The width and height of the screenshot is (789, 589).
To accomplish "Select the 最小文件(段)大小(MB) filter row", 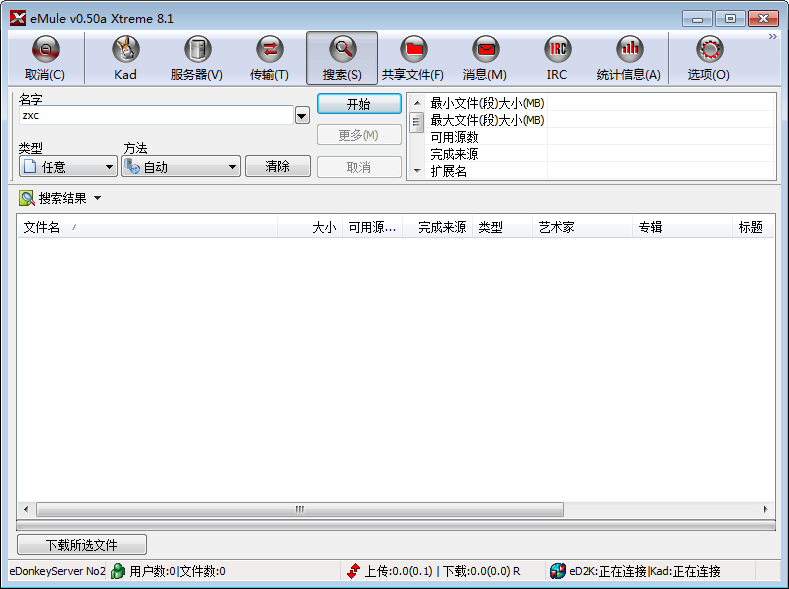I will coord(599,103).
